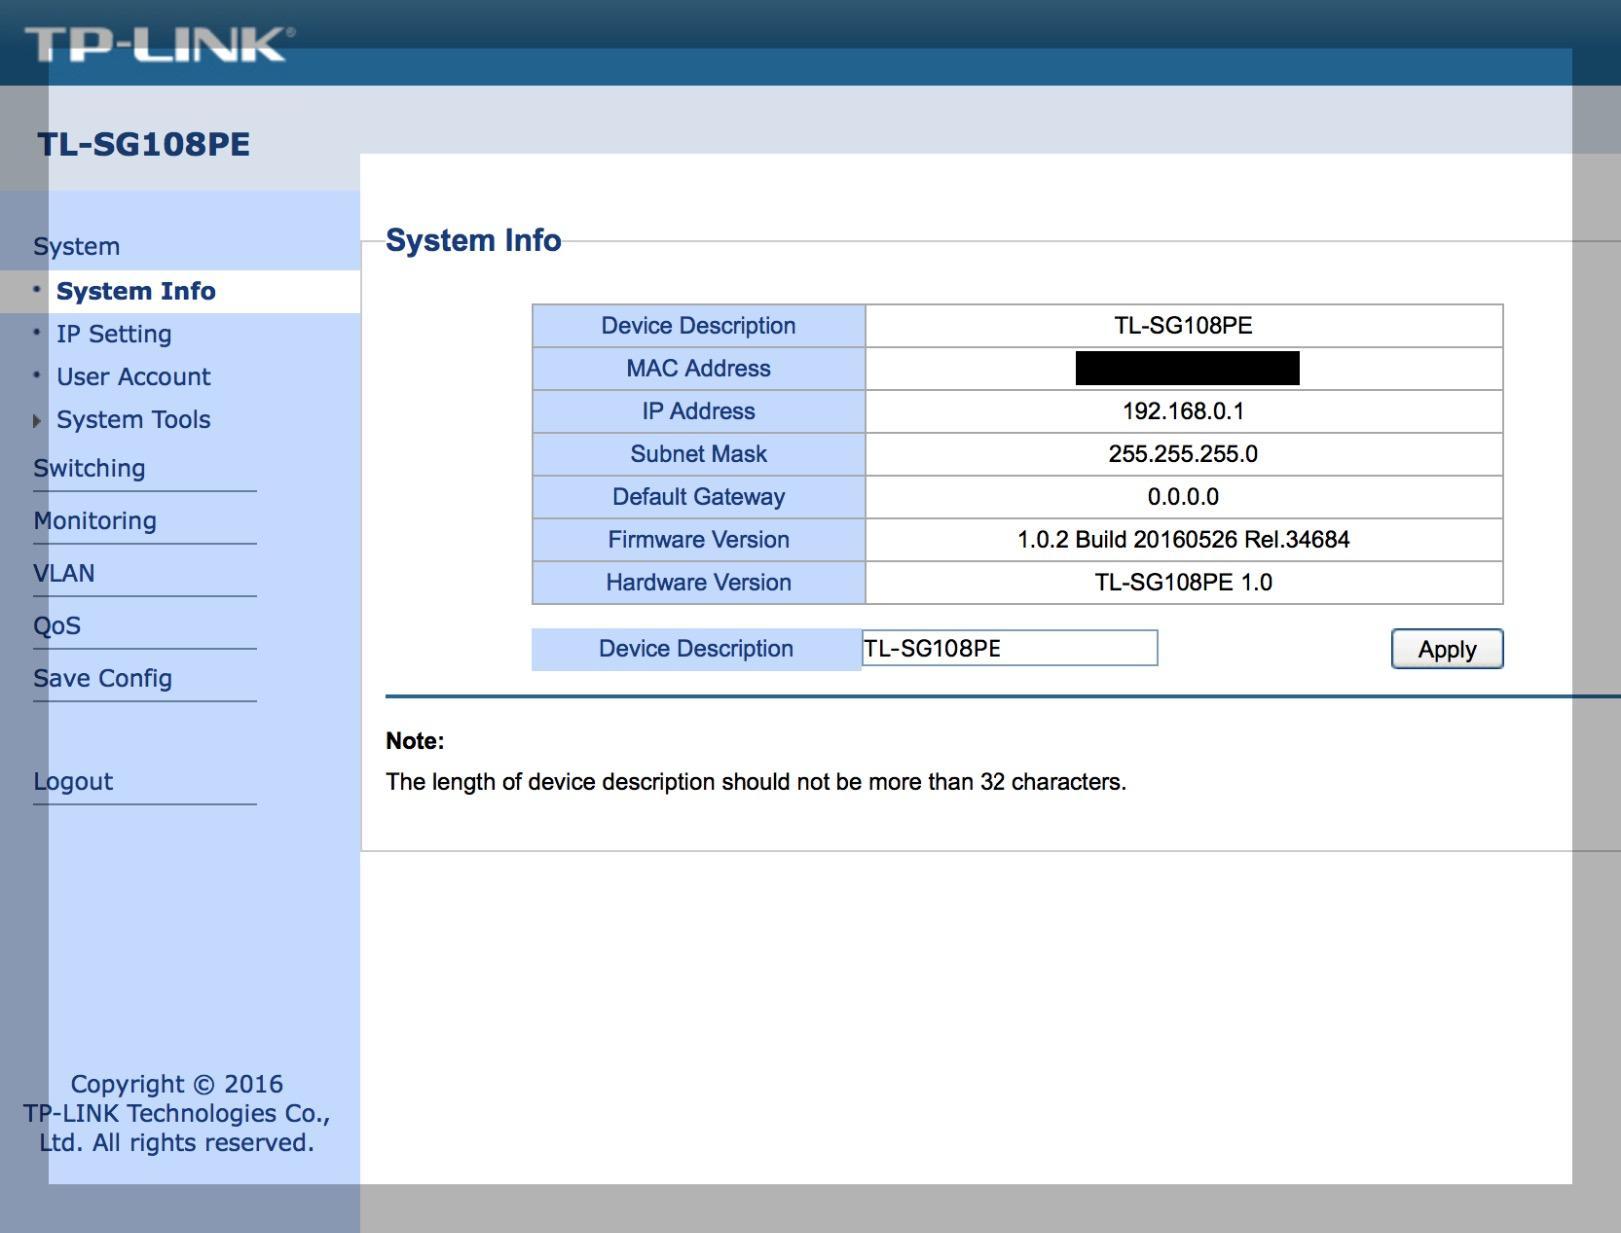Screen dimensions: 1621x1233
Task: Open Save Config page
Action: [x=103, y=678]
